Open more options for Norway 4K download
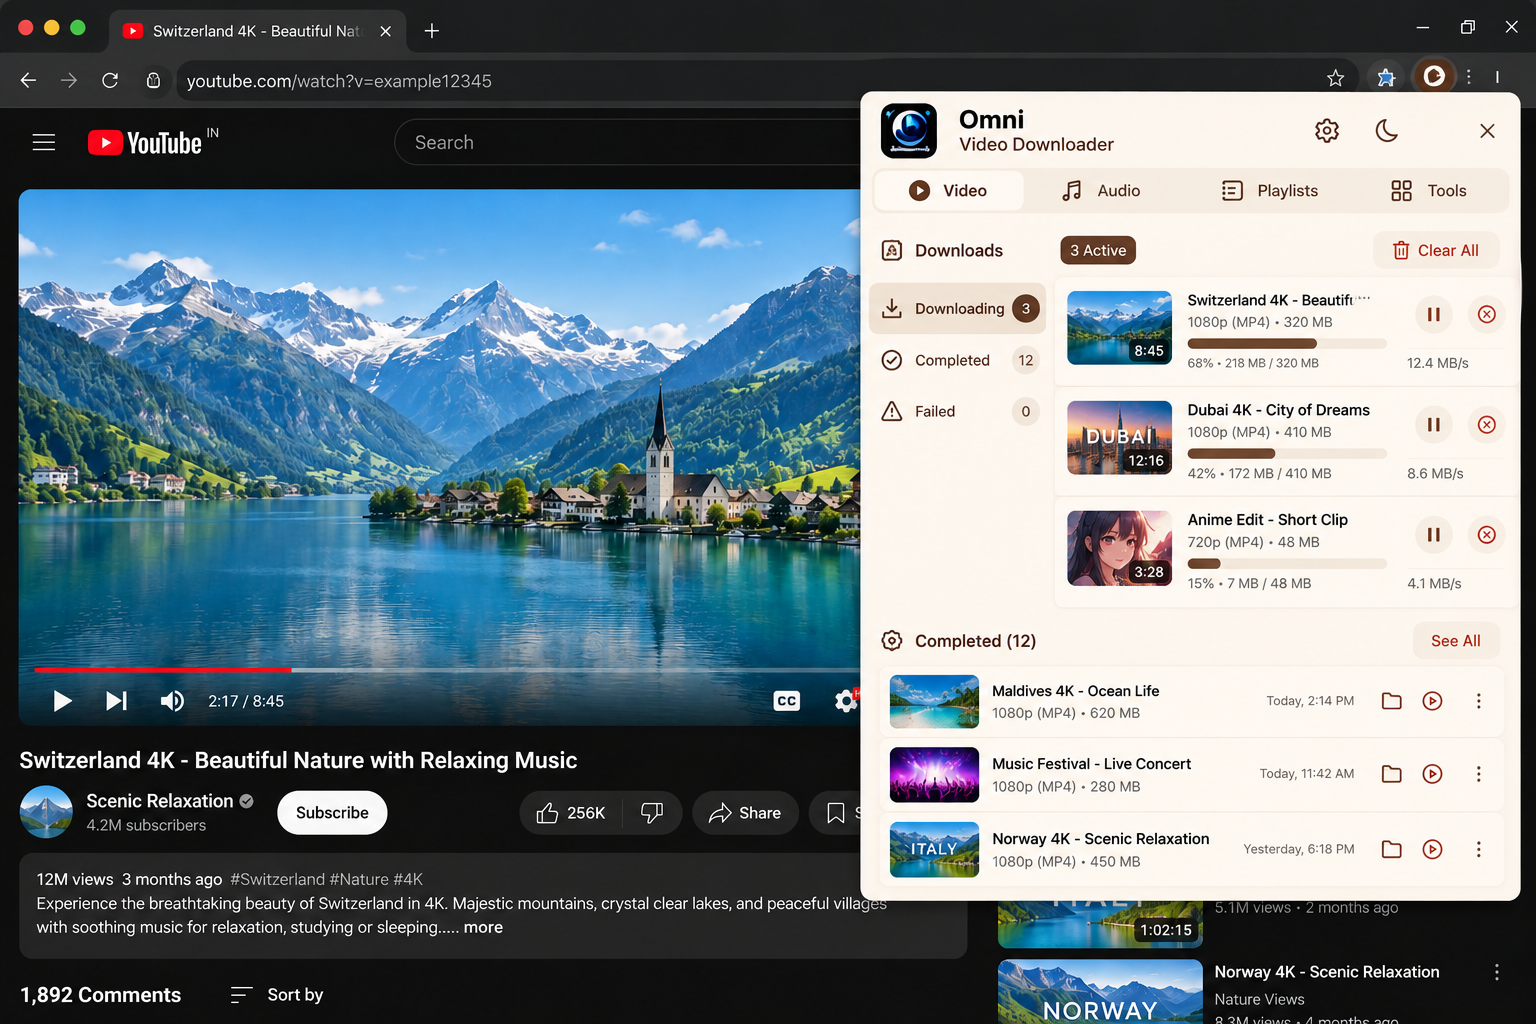The width and height of the screenshot is (1536, 1024). pos(1478,849)
